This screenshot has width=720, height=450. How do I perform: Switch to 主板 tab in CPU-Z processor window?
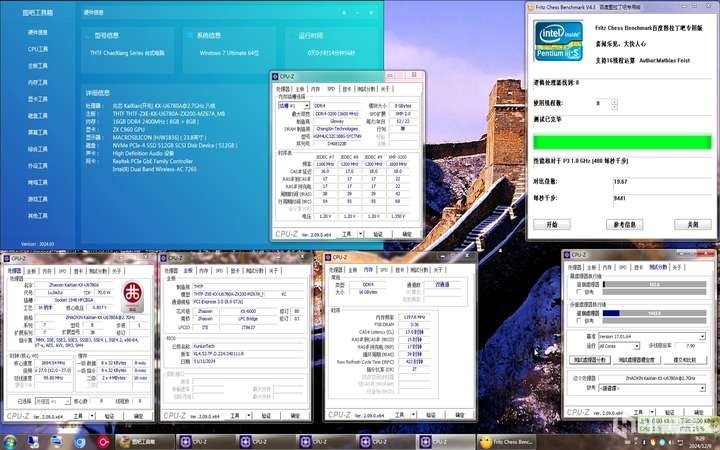(x=31, y=271)
